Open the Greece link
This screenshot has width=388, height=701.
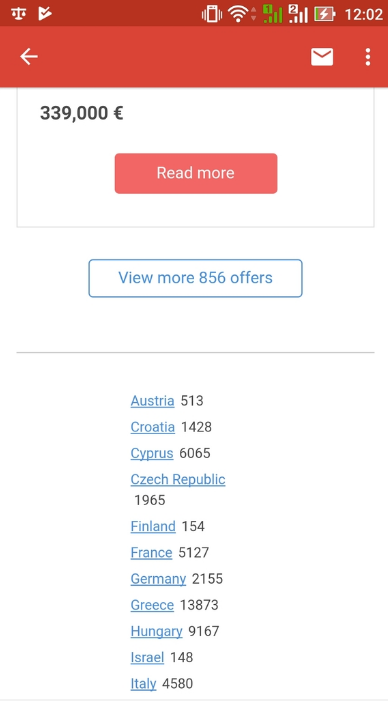(x=152, y=605)
